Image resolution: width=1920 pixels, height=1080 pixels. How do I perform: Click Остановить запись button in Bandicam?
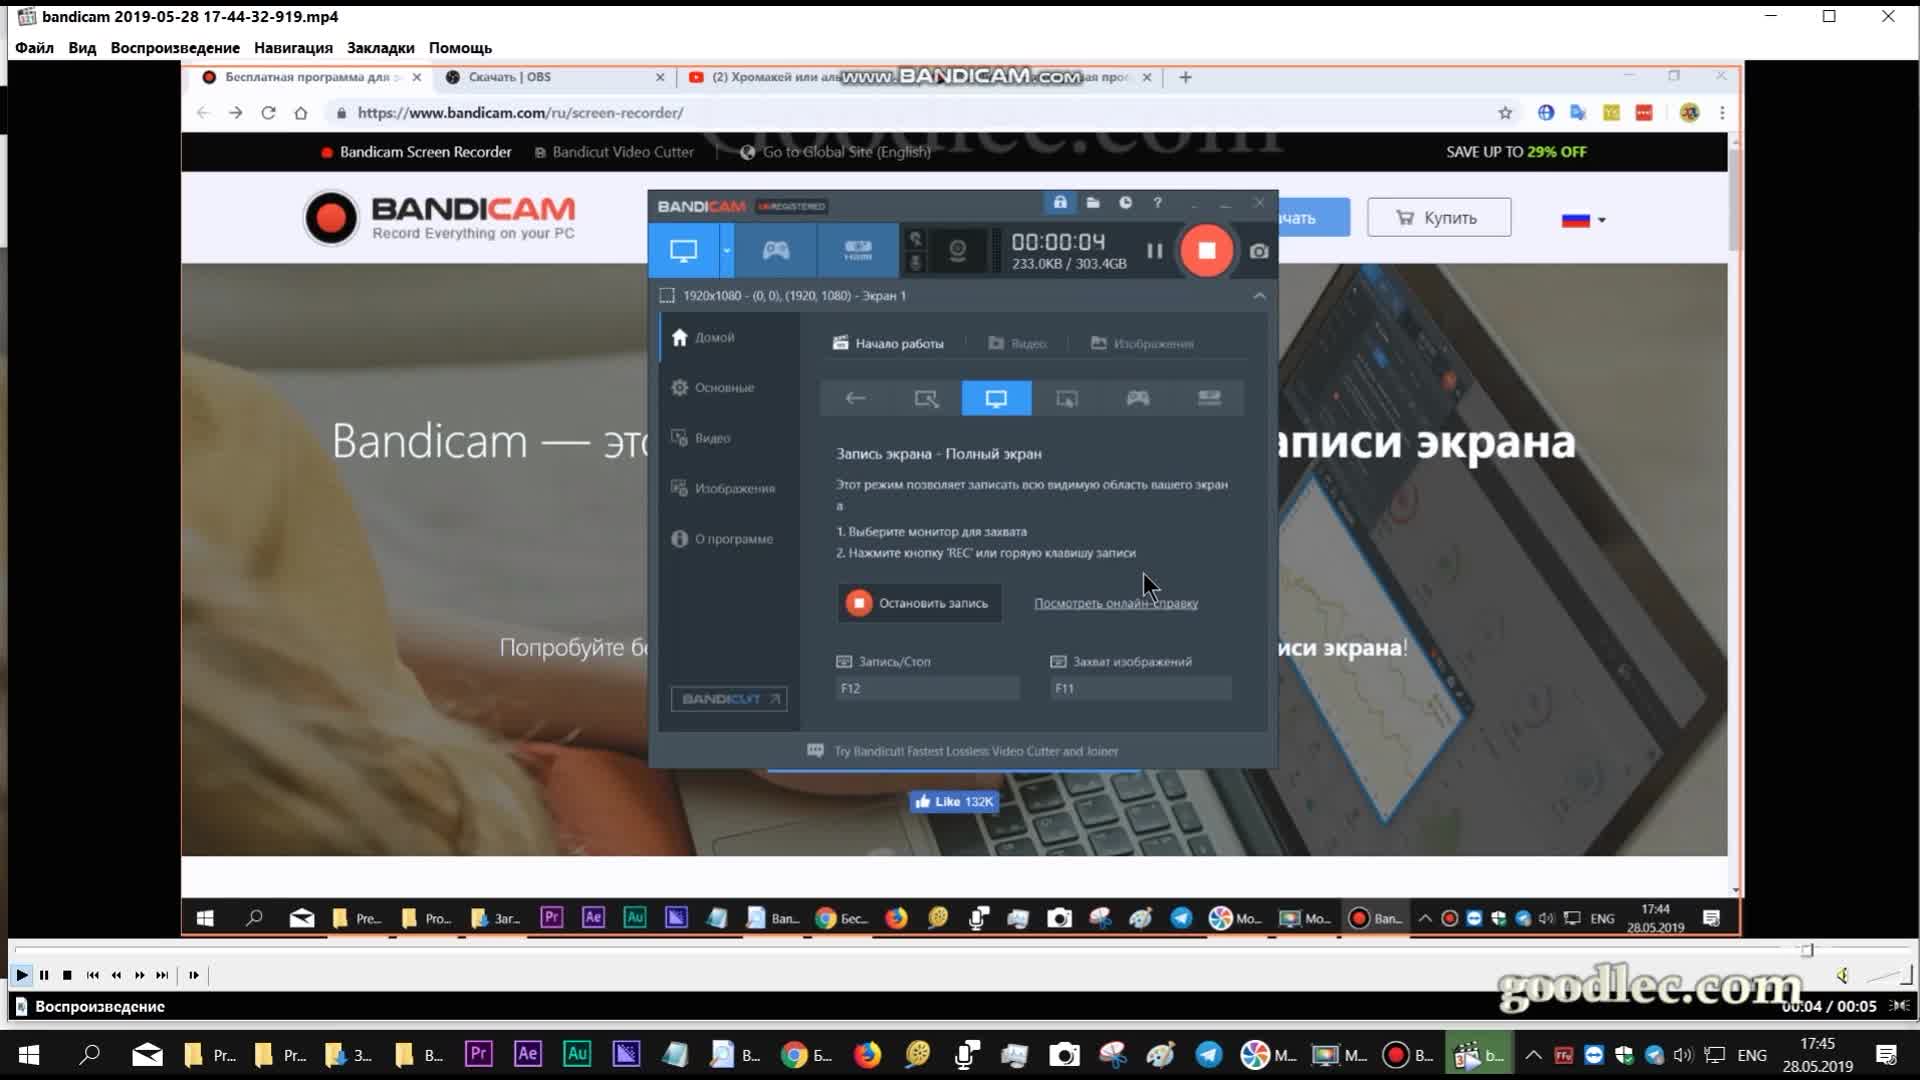919,603
